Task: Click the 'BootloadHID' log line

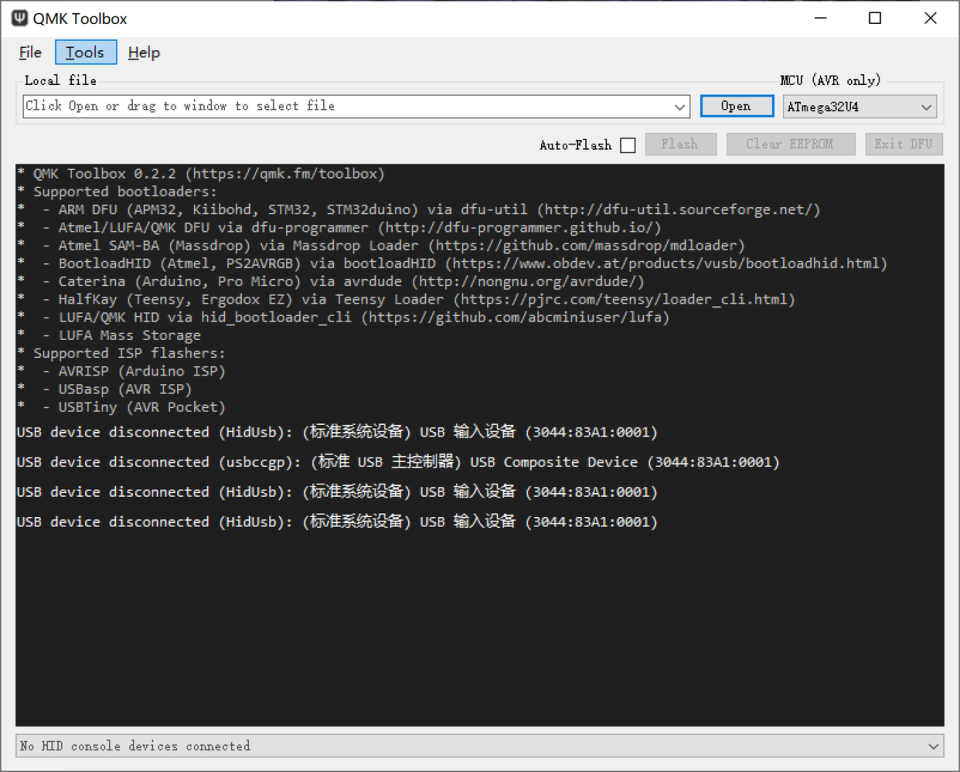Action: click(452, 263)
